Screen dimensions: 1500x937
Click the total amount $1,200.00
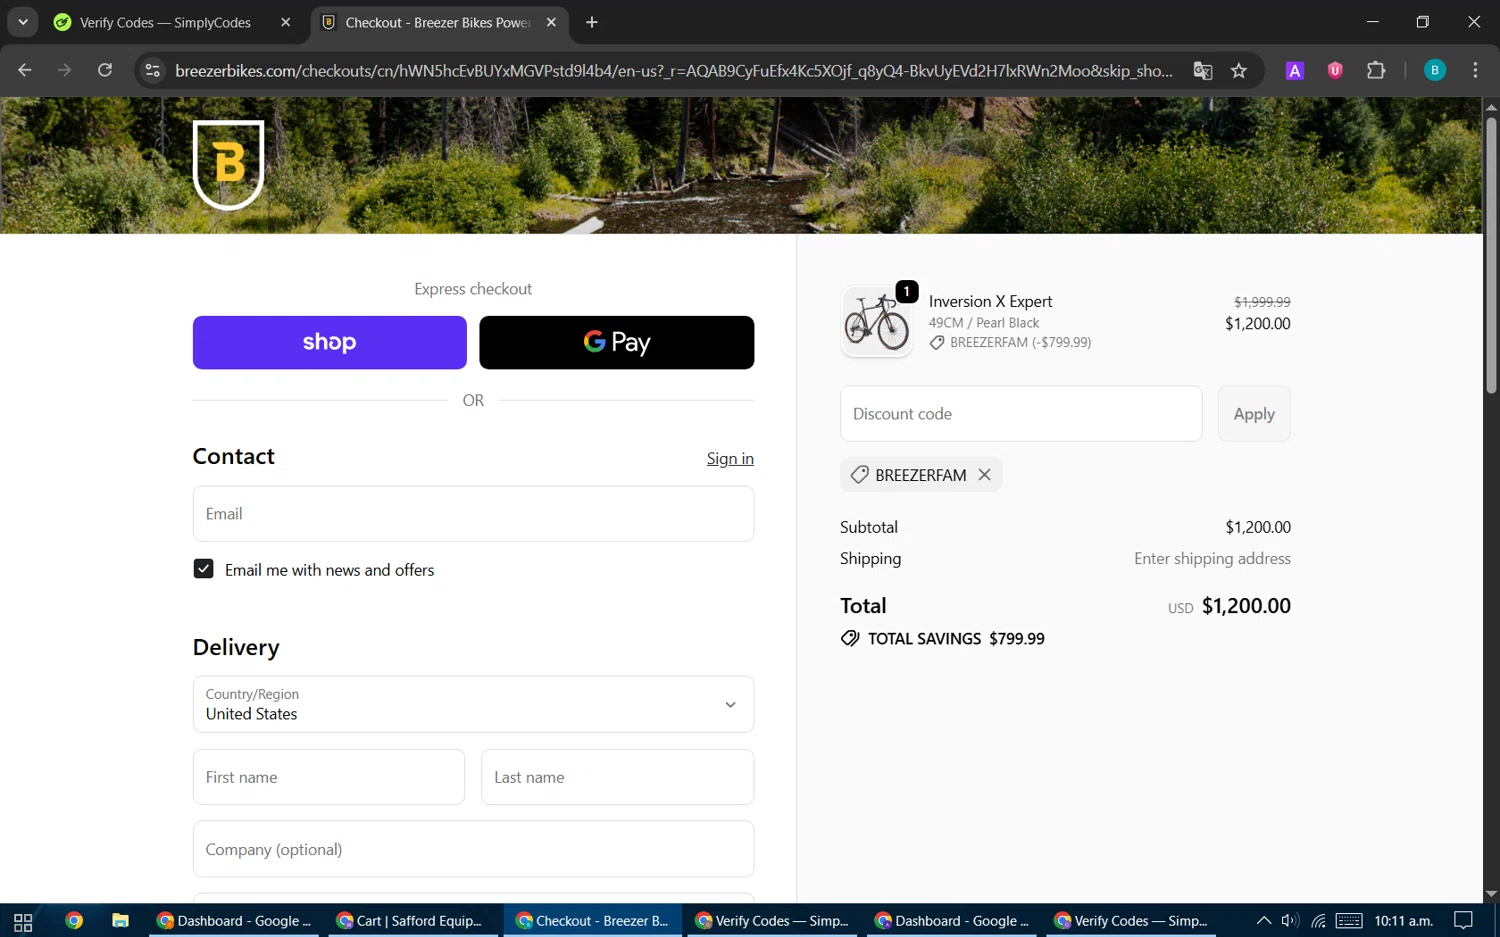(x=1246, y=606)
